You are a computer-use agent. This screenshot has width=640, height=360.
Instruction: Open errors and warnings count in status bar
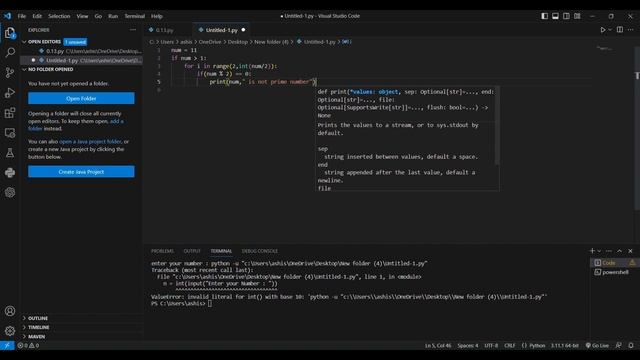[x=28, y=345]
